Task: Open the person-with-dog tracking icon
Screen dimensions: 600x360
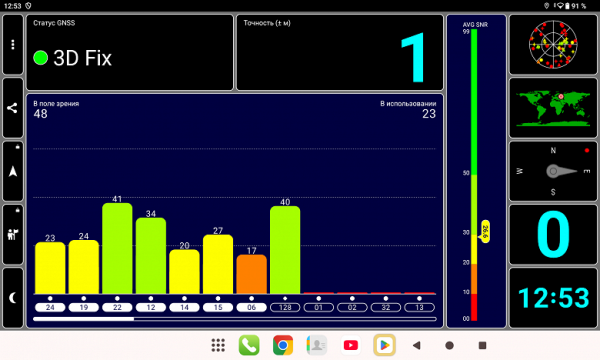Action: coord(13,235)
